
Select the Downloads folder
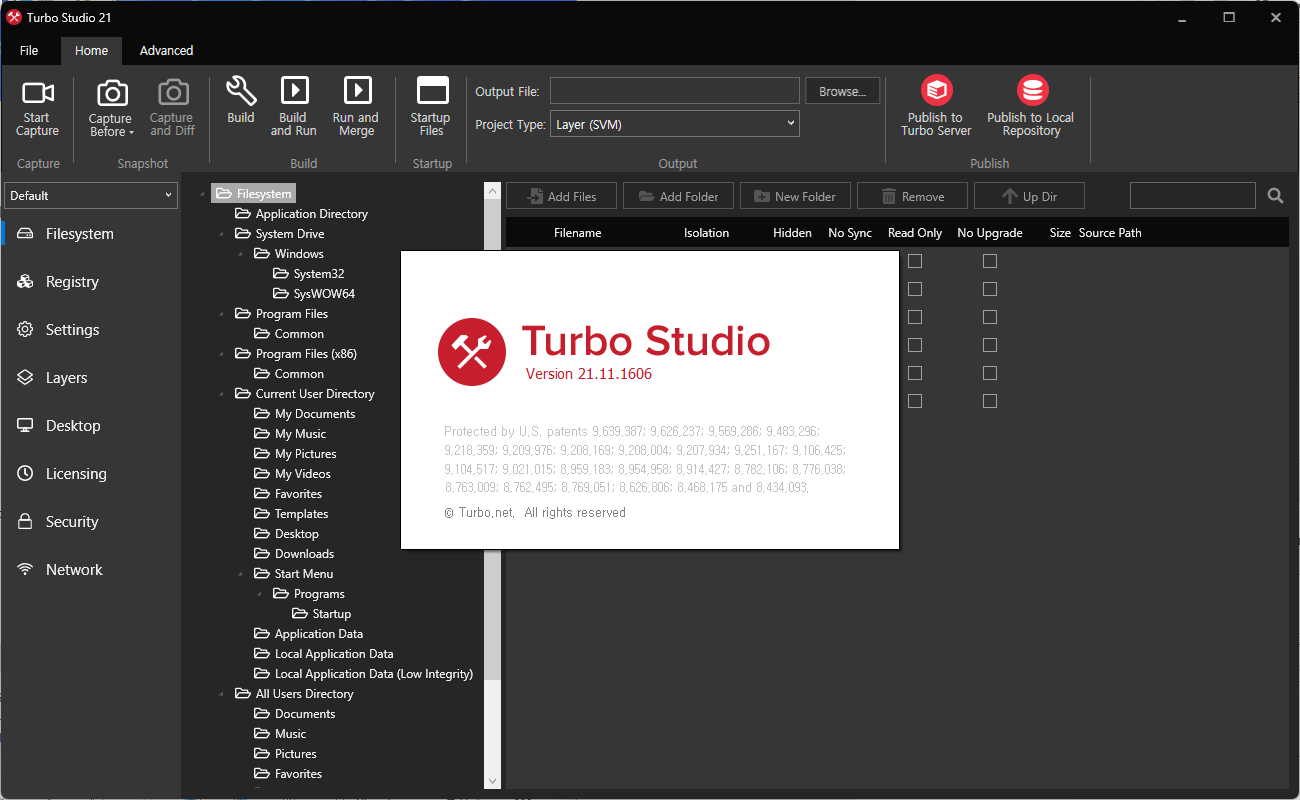[294, 554]
